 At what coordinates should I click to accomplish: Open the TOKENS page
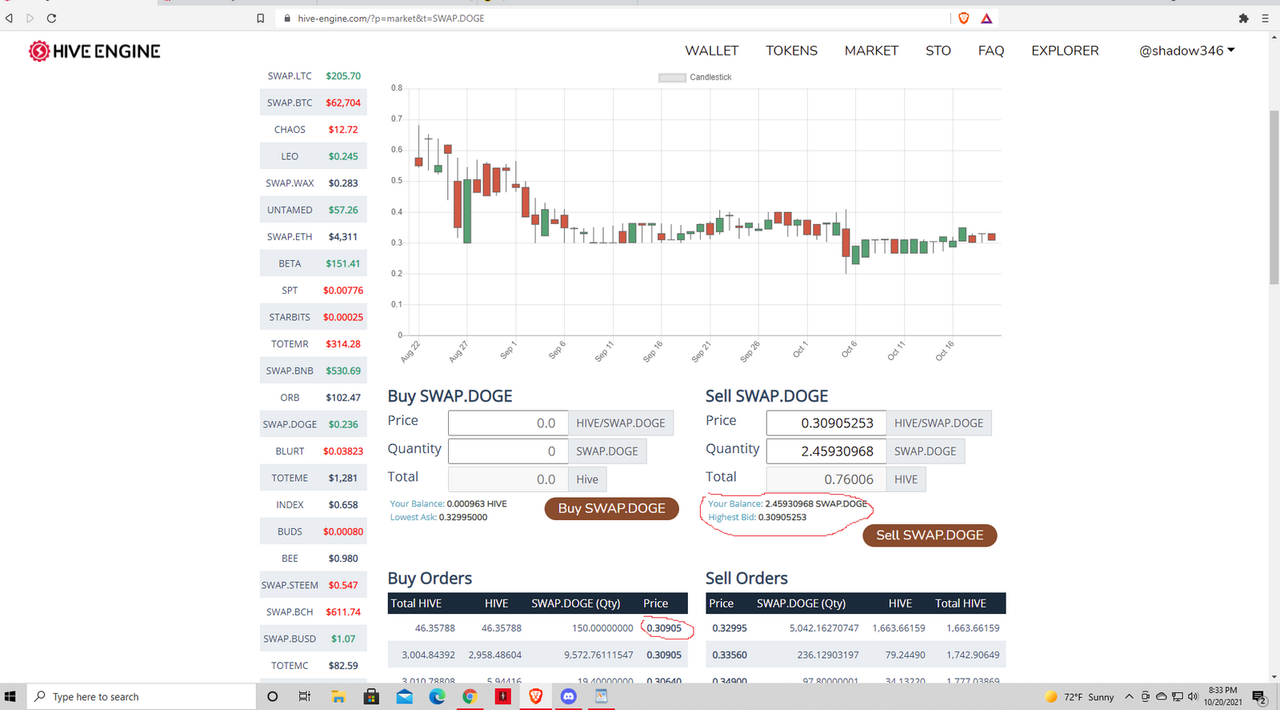click(791, 50)
